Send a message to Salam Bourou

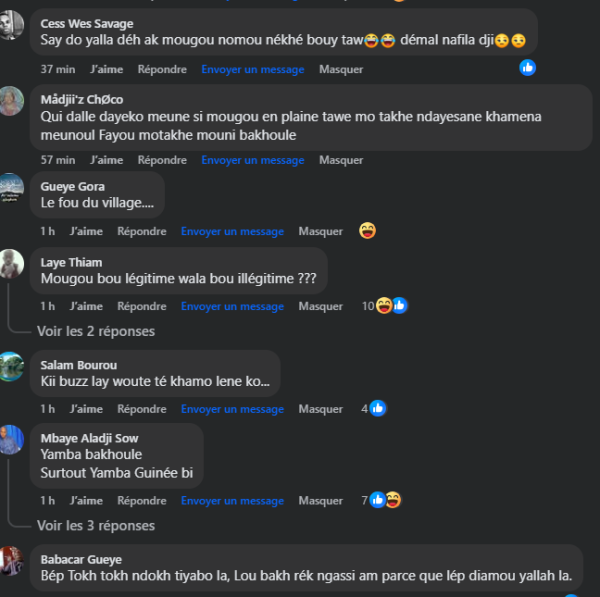[x=232, y=409]
